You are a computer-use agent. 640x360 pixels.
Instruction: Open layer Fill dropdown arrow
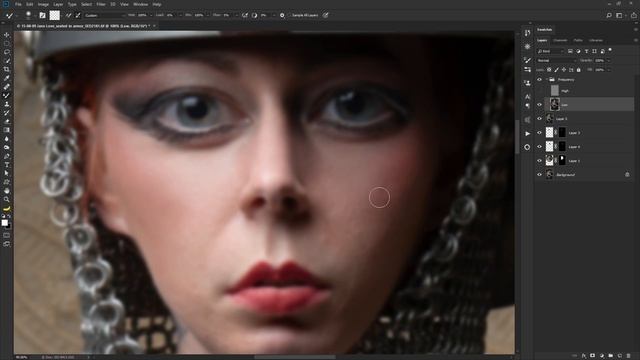coord(608,70)
